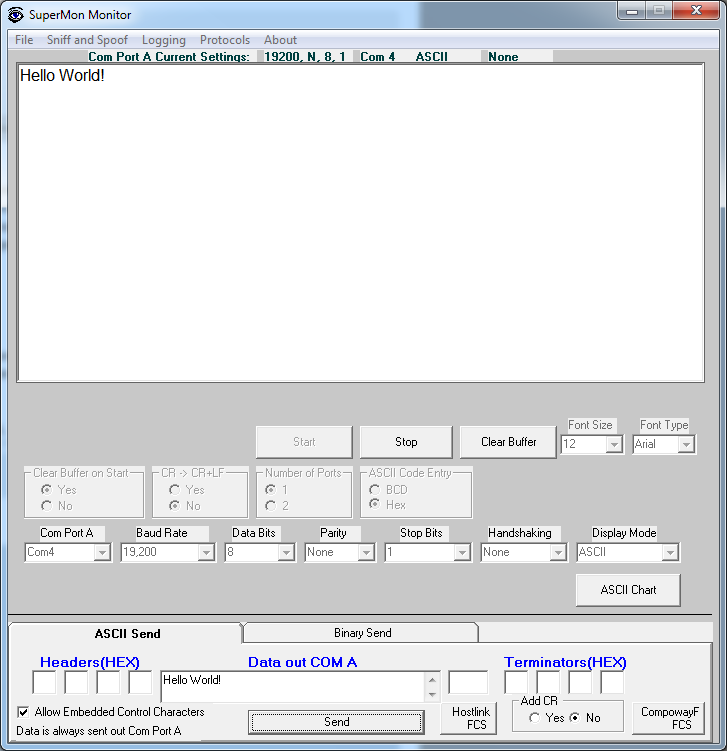Minimize the SuperMon Monitor window
The width and height of the screenshot is (727, 751).
(x=632, y=11)
